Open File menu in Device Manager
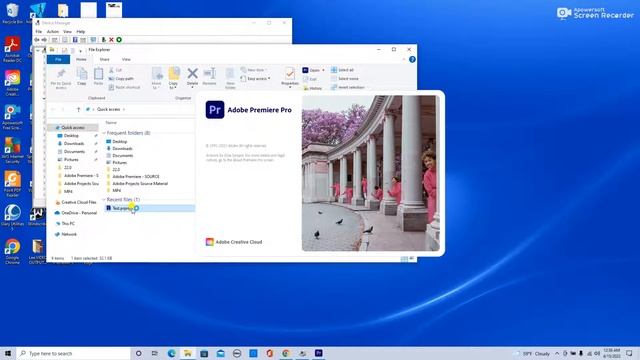The height and width of the screenshot is (360, 640). click(x=39, y=31)
